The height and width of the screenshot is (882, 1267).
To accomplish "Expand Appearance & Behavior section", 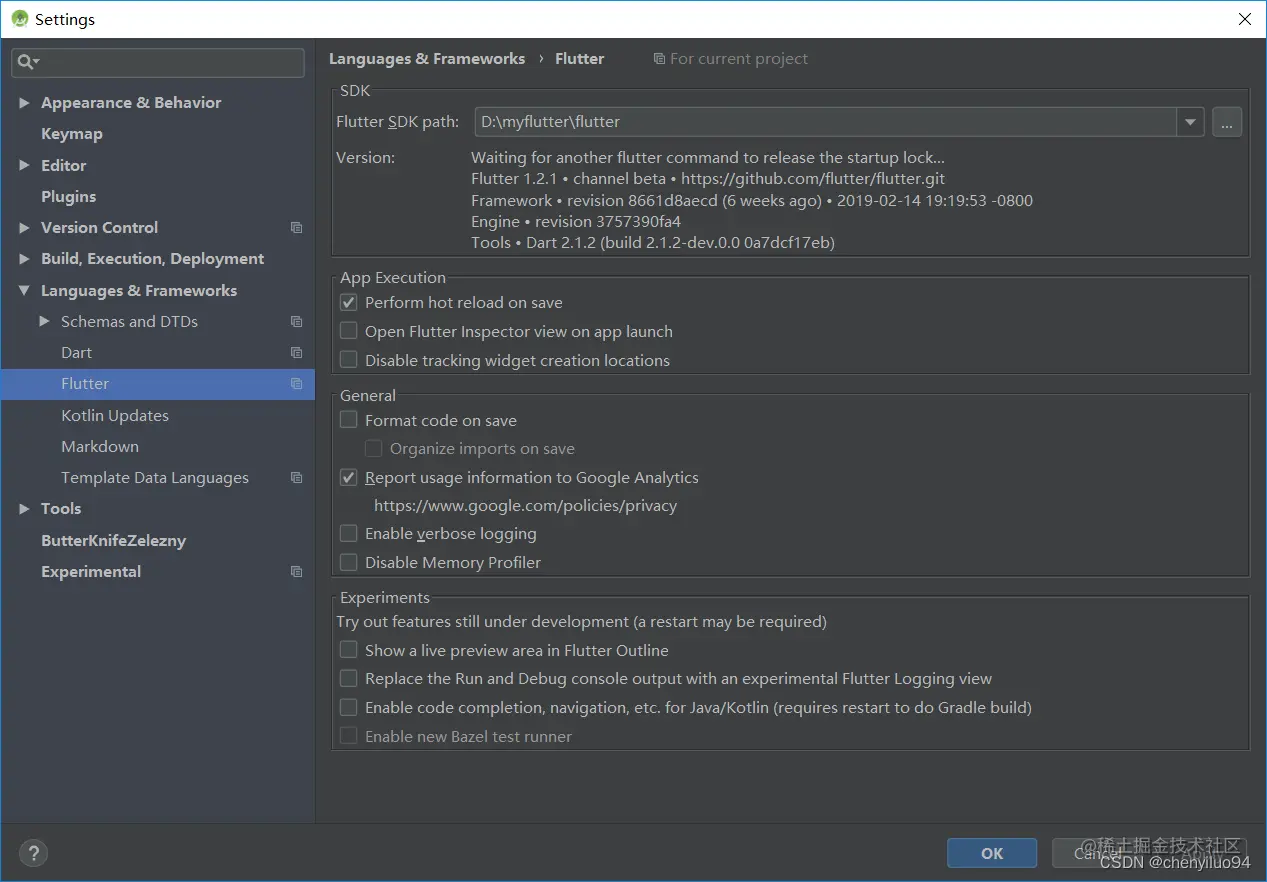I will (x=24, y=103).
